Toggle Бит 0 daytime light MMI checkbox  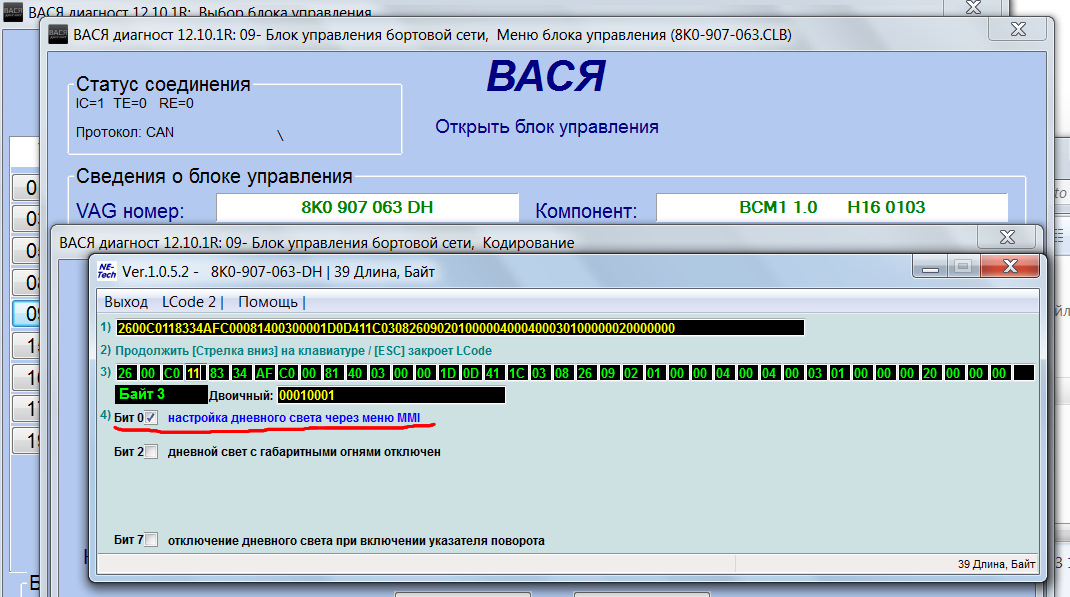[151, 418]
